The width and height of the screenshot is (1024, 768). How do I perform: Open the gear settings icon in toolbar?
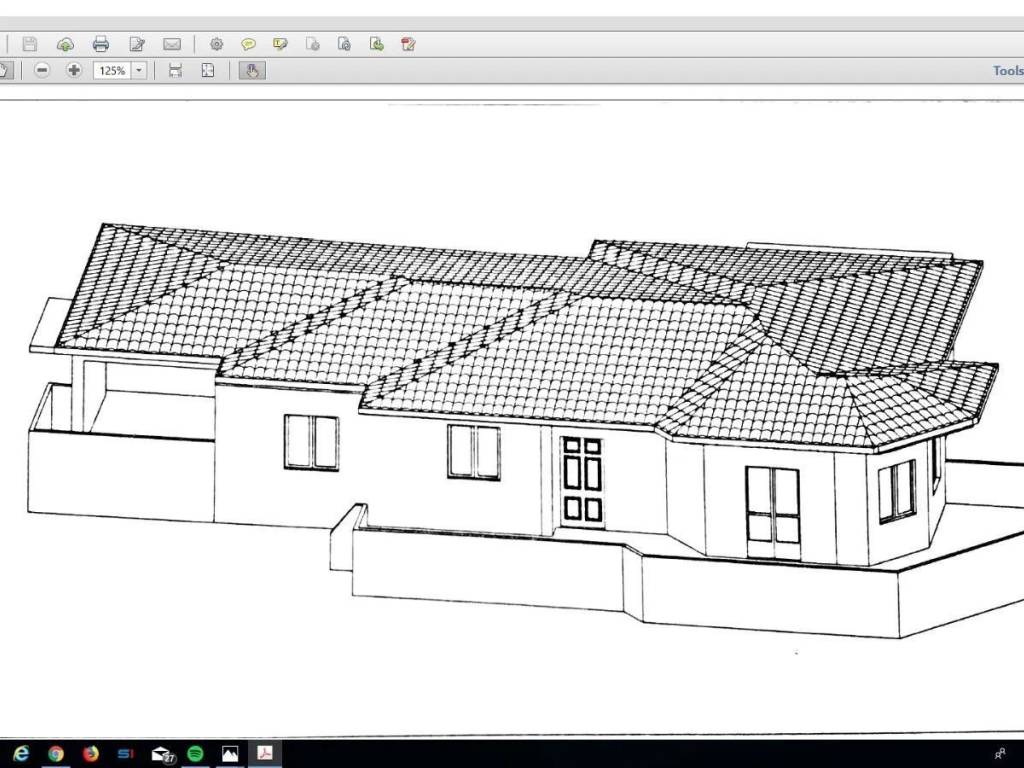[x=216, y=44]
